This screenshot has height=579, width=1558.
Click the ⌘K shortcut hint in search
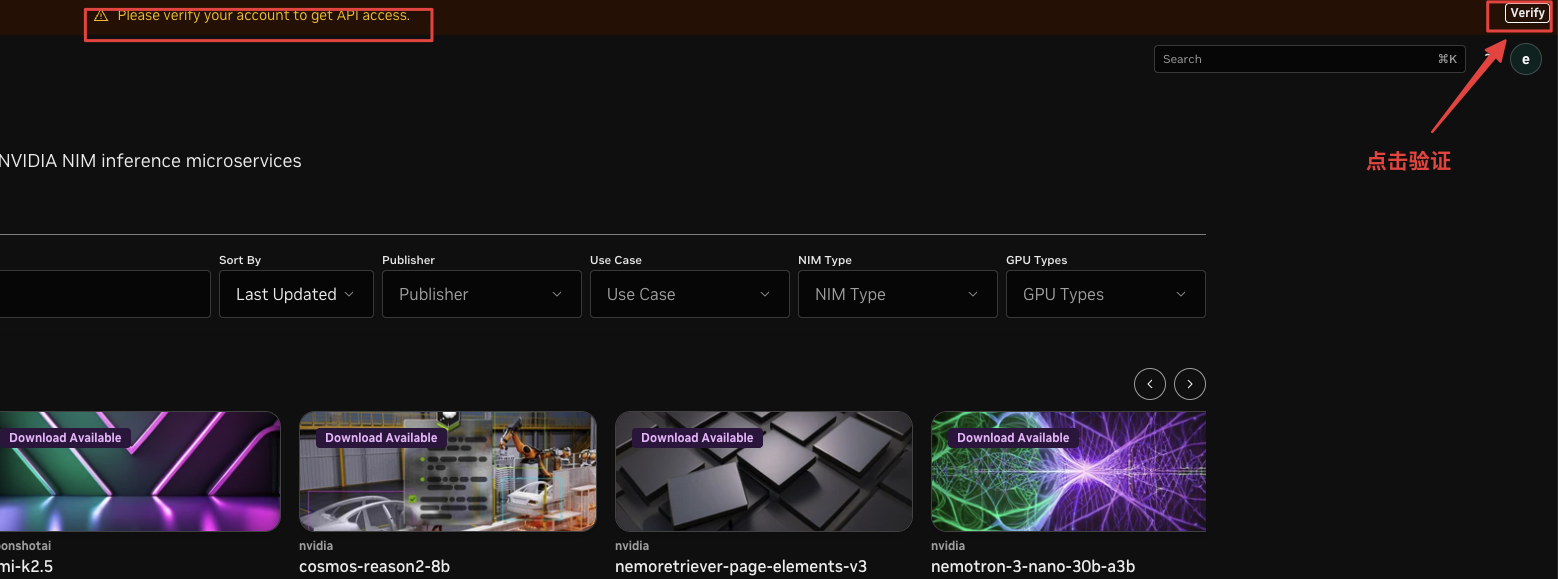pos(1447,59)
